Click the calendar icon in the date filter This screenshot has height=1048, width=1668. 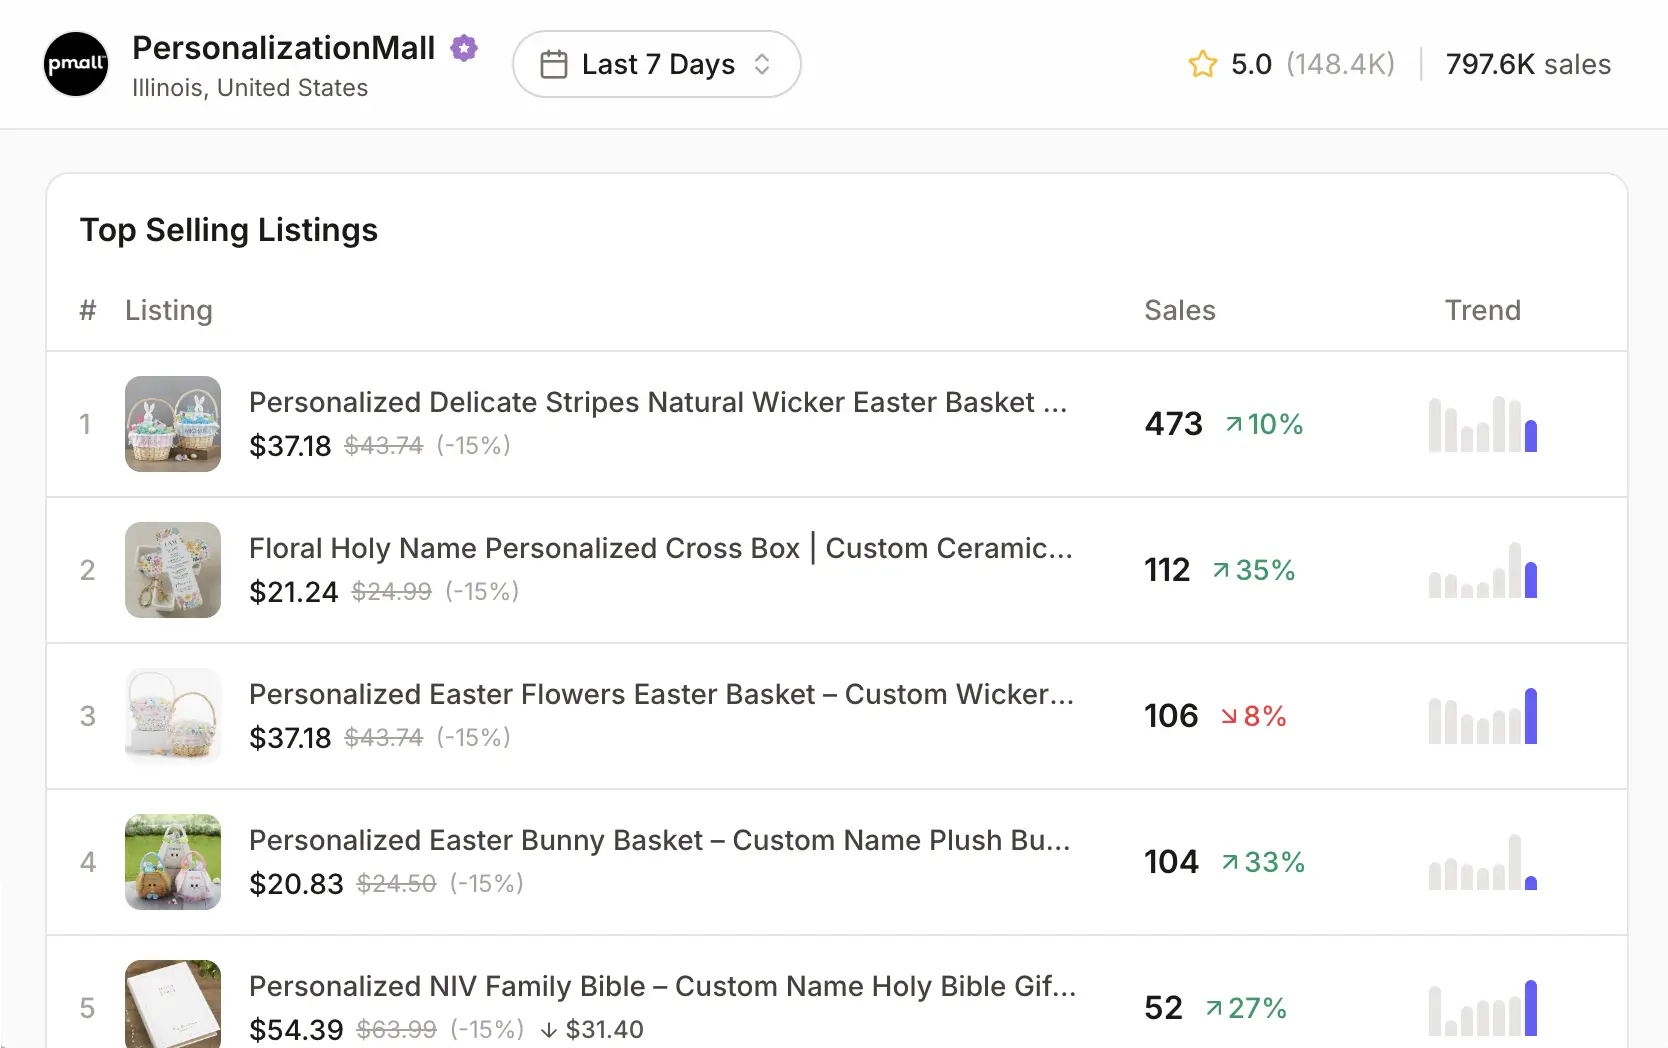click(x=552, y=63)
